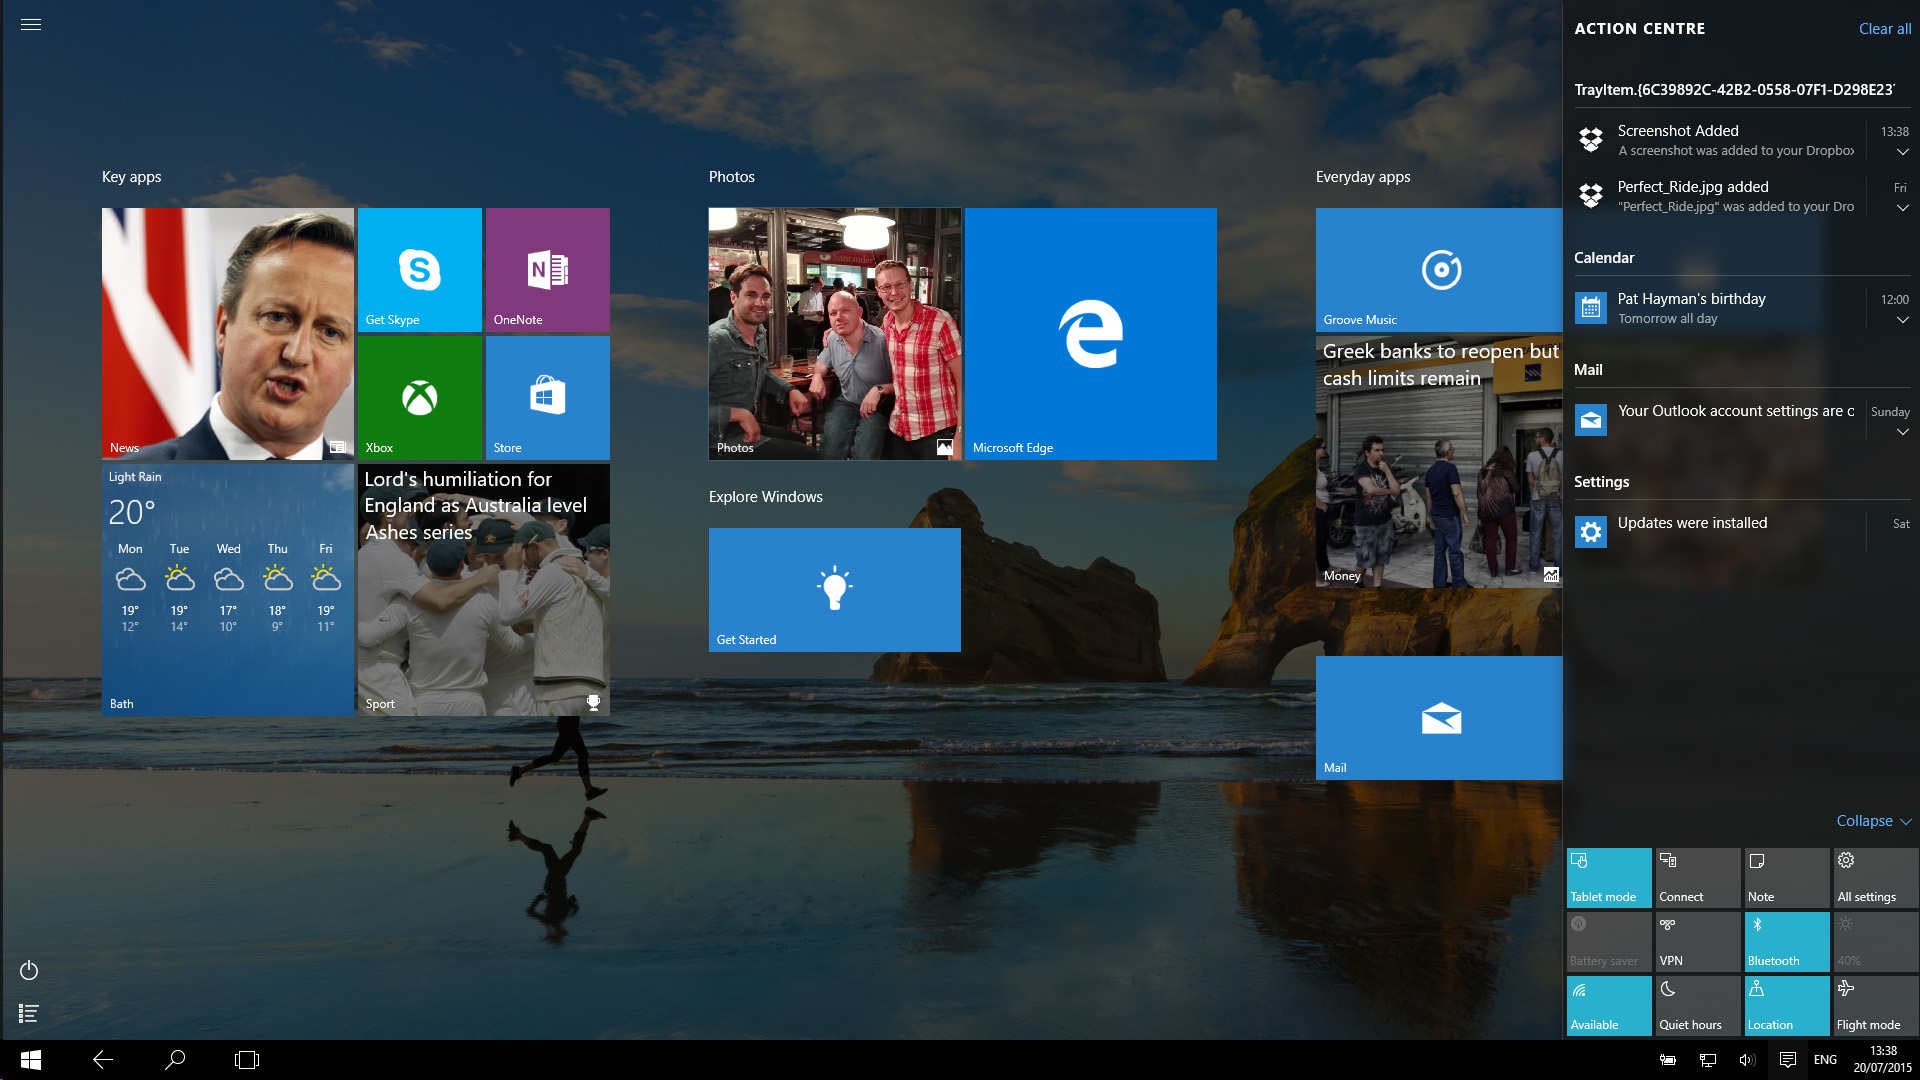This screenshot has height=1080, width=1920.
Task: Click the Windows Start button
Action: click(31, 1060)
